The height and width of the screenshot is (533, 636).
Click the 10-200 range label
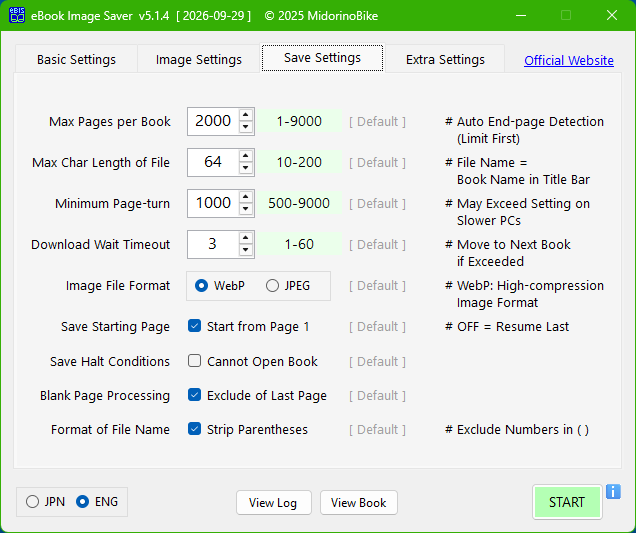click(299, 162)
